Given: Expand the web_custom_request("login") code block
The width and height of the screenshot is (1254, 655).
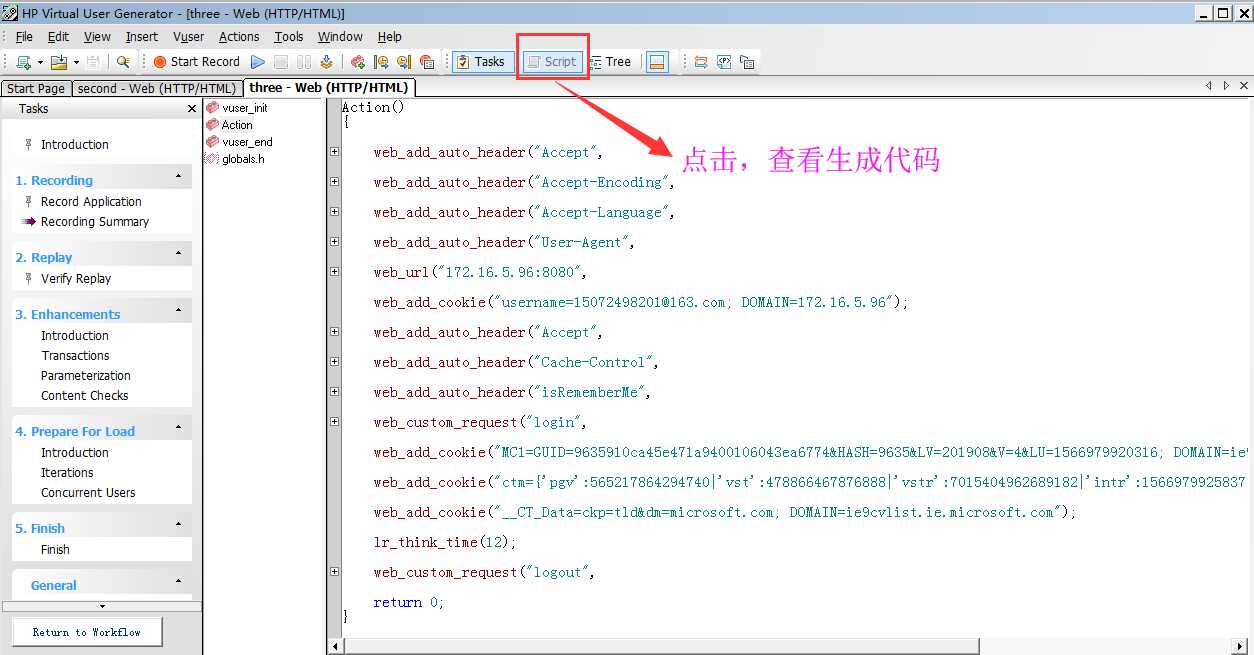Looking at the screenshot, I should pyautogui.click(x=334, y=422).
